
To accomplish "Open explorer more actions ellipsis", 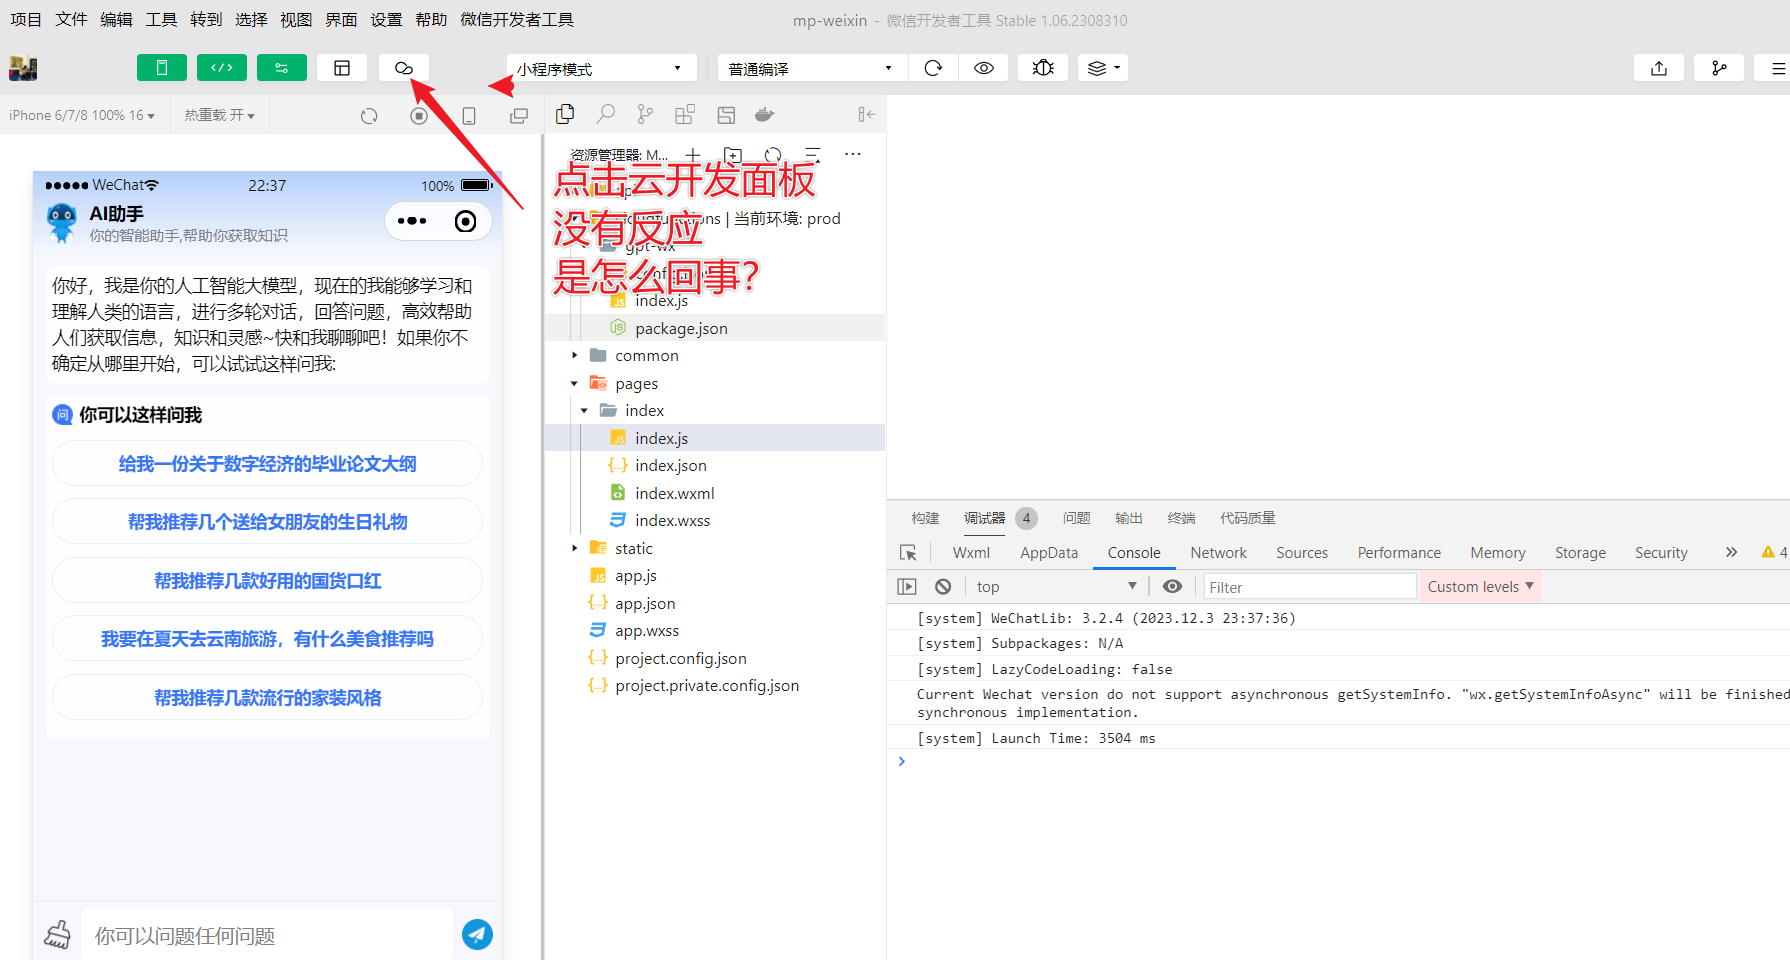I will [853, 154].
